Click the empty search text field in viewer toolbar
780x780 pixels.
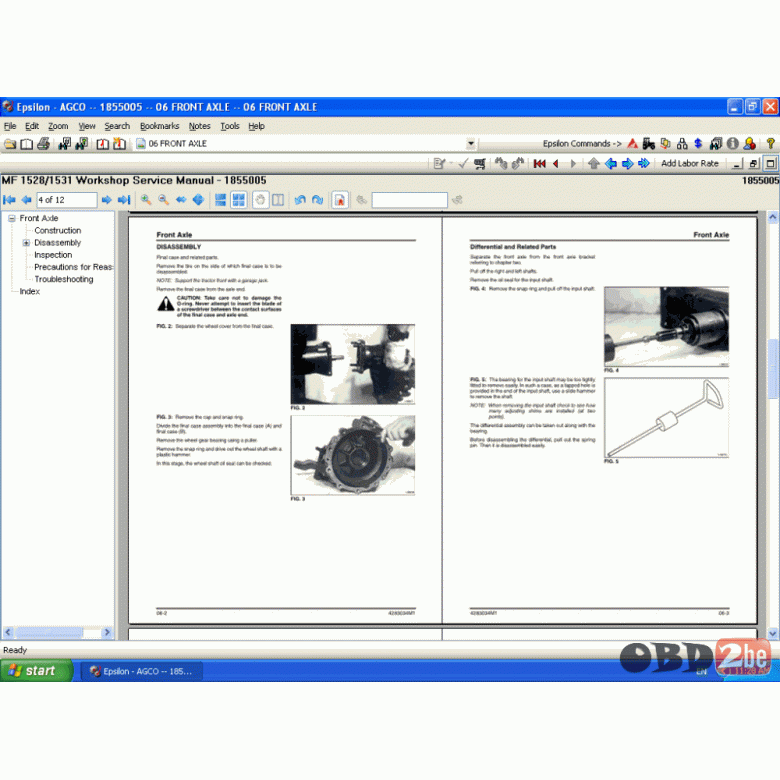409,200
